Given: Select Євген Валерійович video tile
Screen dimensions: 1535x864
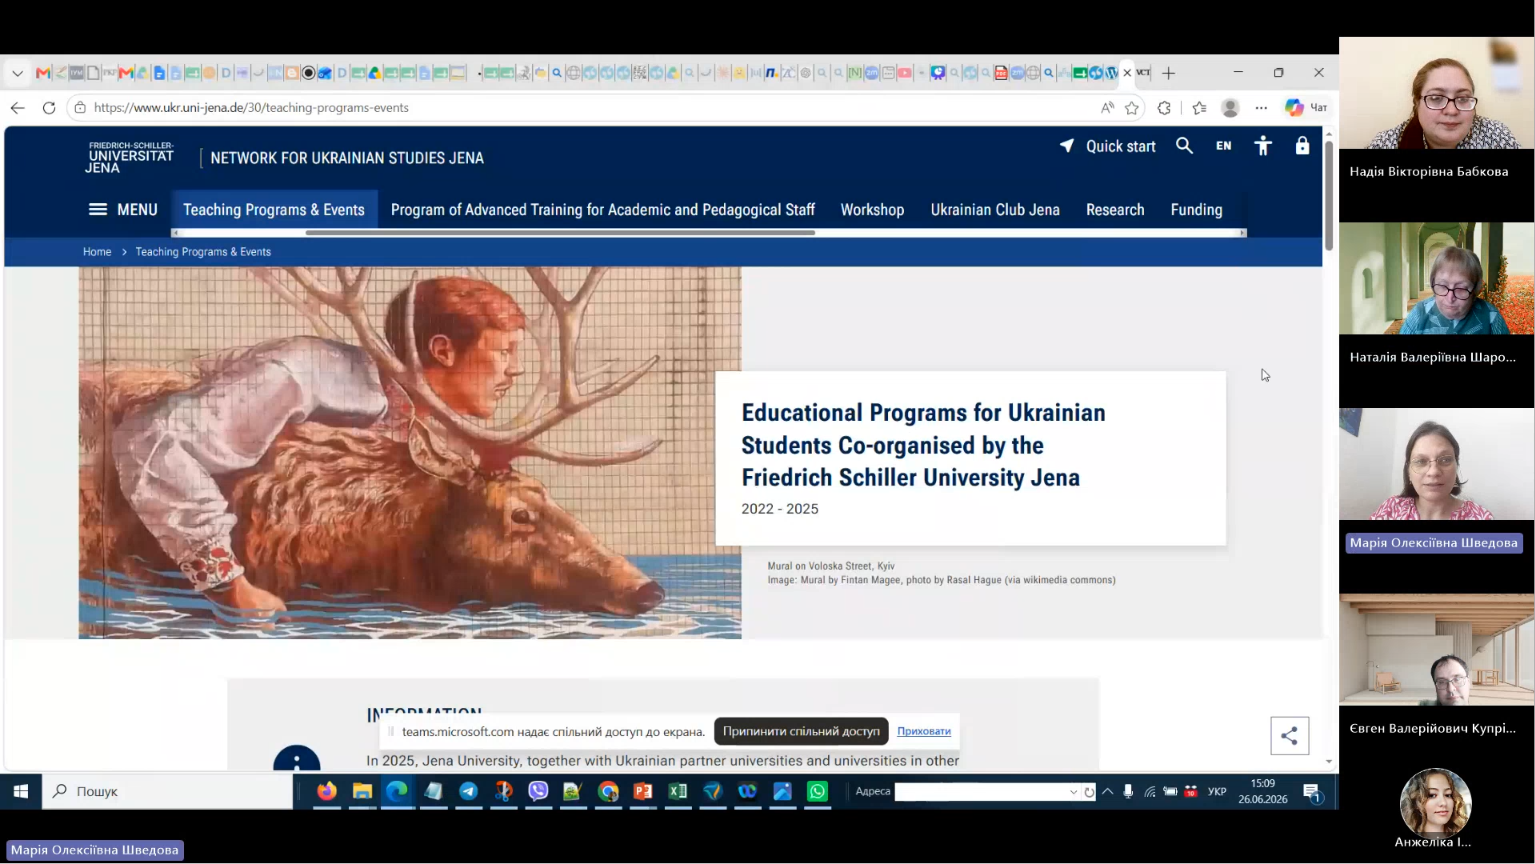Looking at the screenshot, I should point(1437,650).
